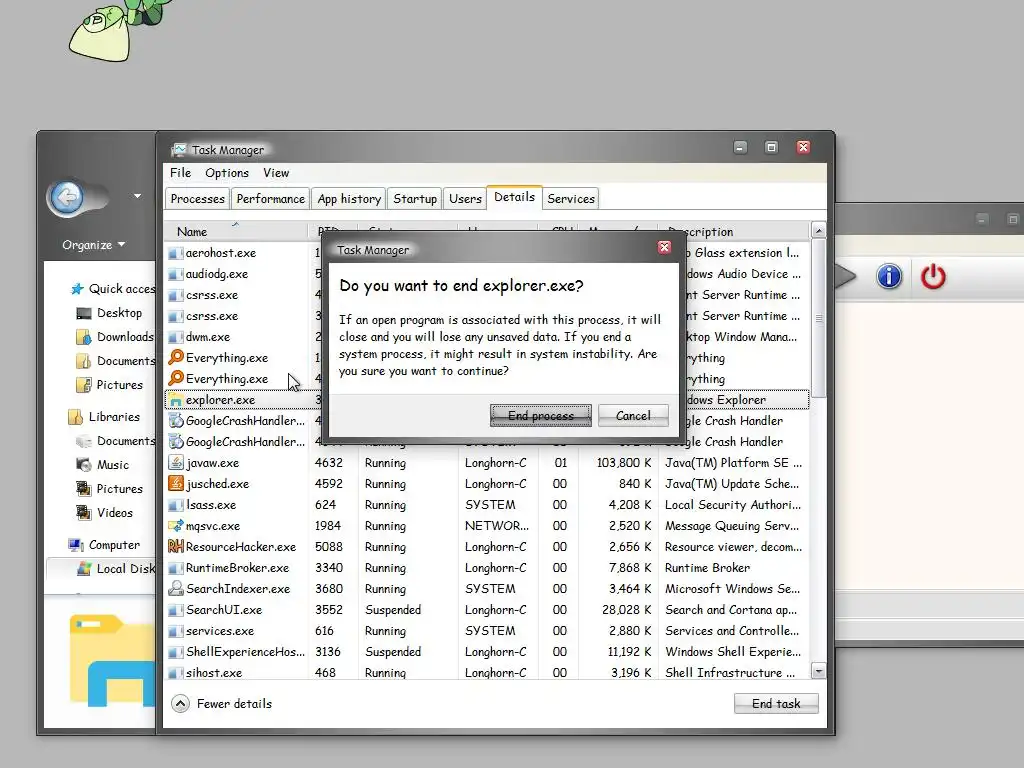The width and height of the screenshot is (1024, 768).
Task: Click the lsass.exe process icon
Action: click(175, 505)
